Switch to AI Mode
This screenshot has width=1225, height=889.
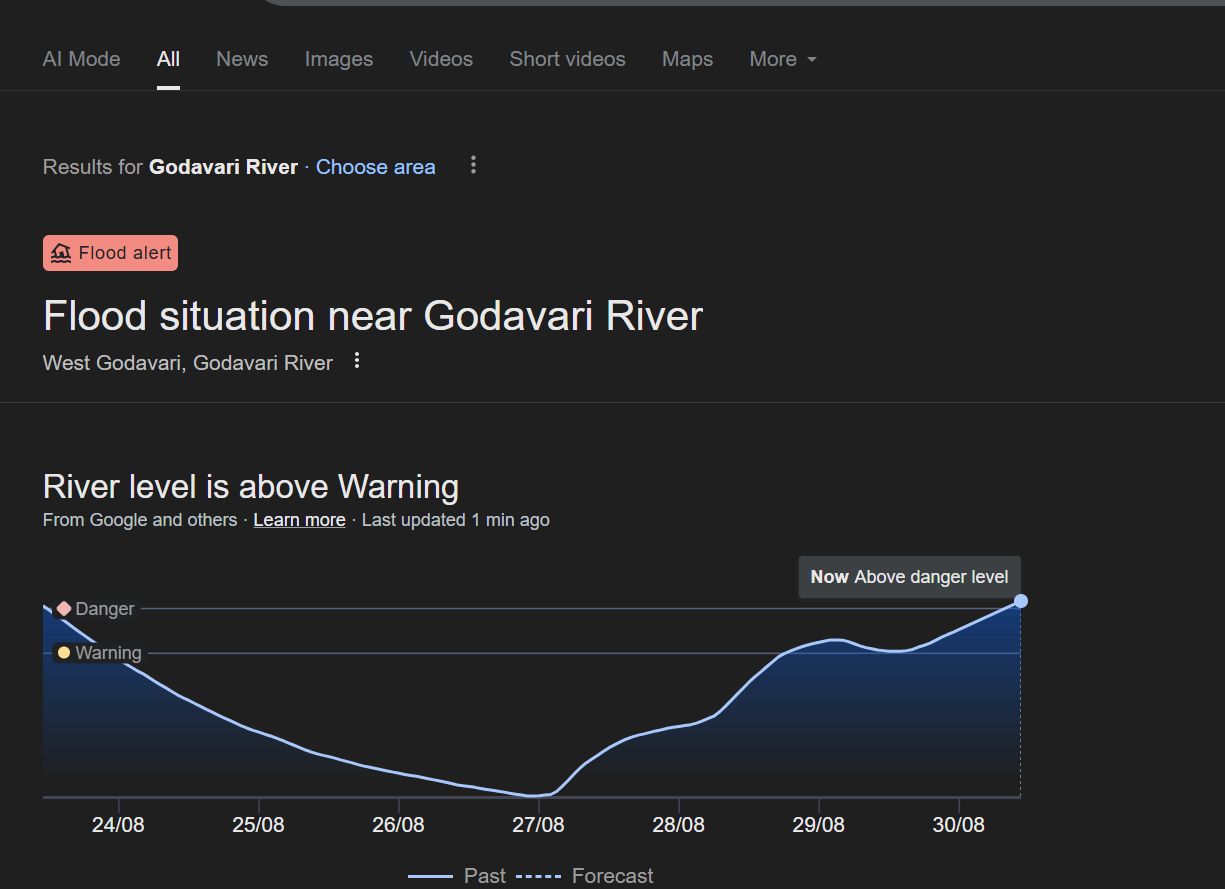coord(81,59)
